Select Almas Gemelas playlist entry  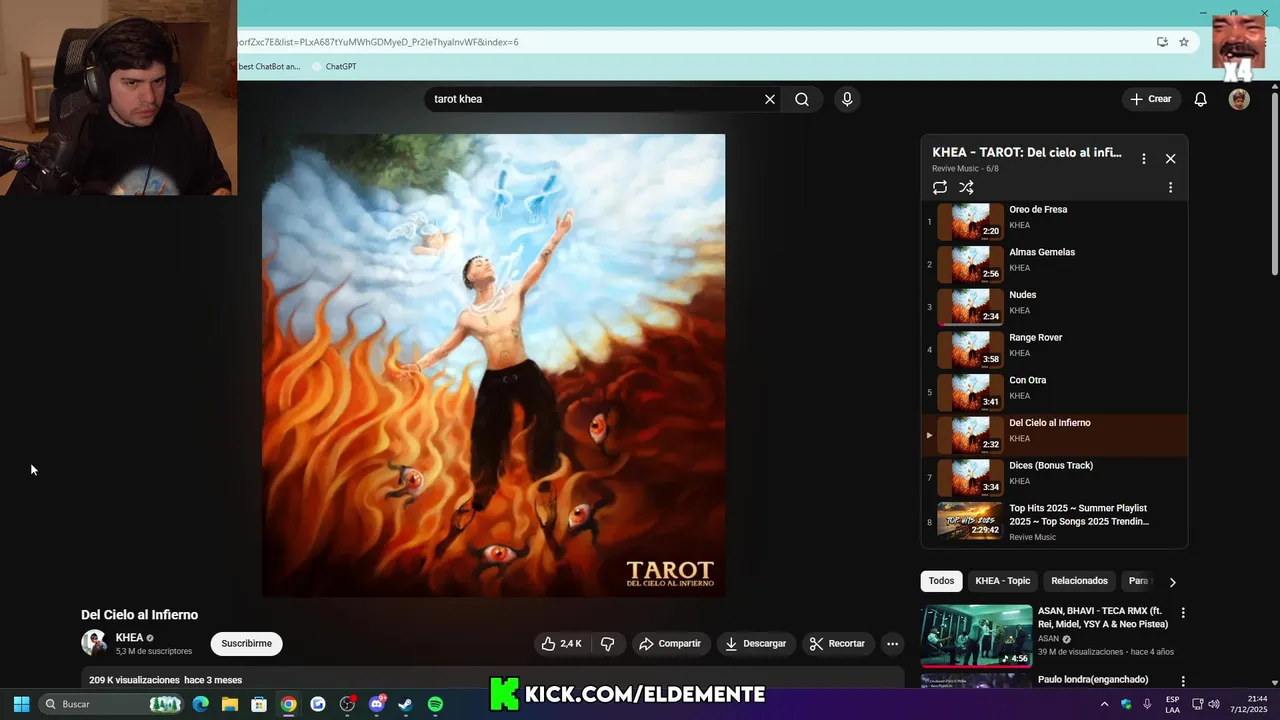(1054, 265)
